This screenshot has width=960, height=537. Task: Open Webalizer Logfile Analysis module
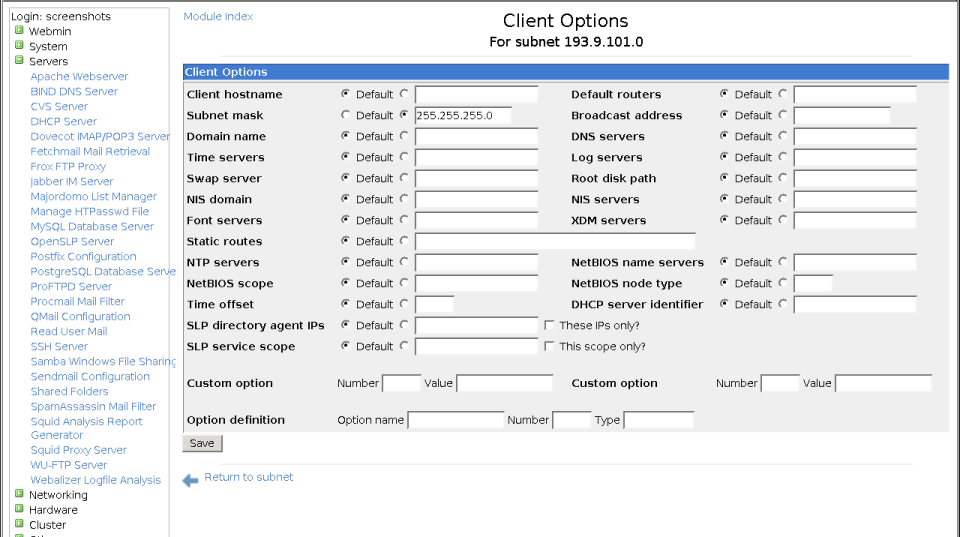point(96,480)
